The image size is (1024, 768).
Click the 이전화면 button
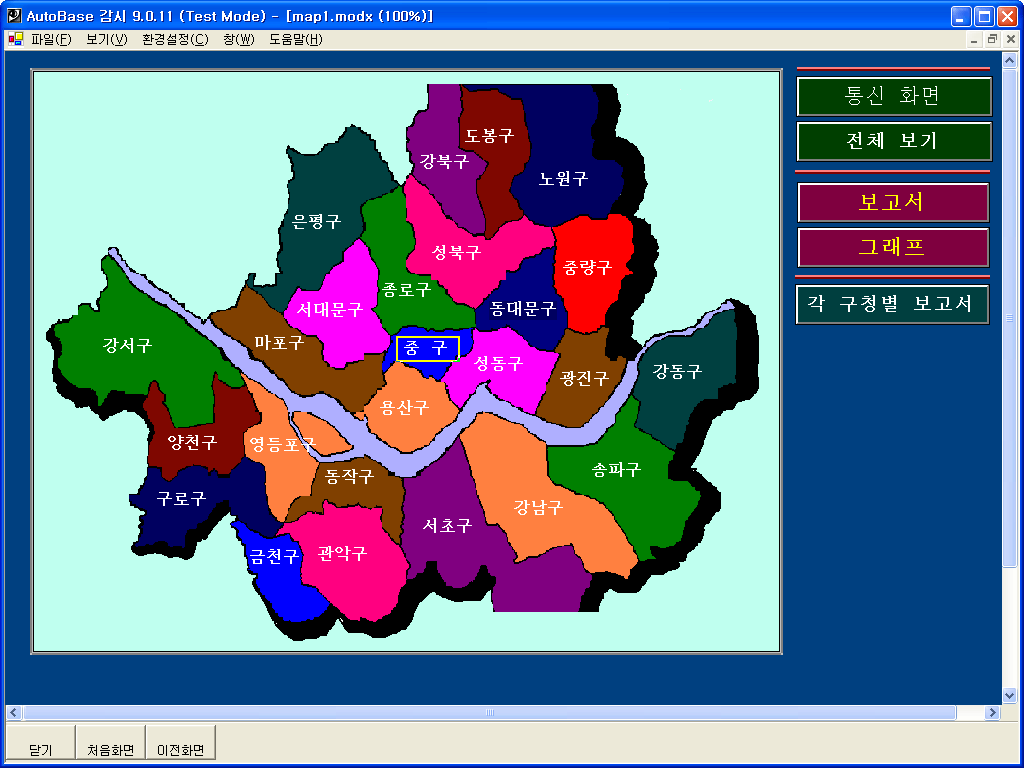pos(181,749)
